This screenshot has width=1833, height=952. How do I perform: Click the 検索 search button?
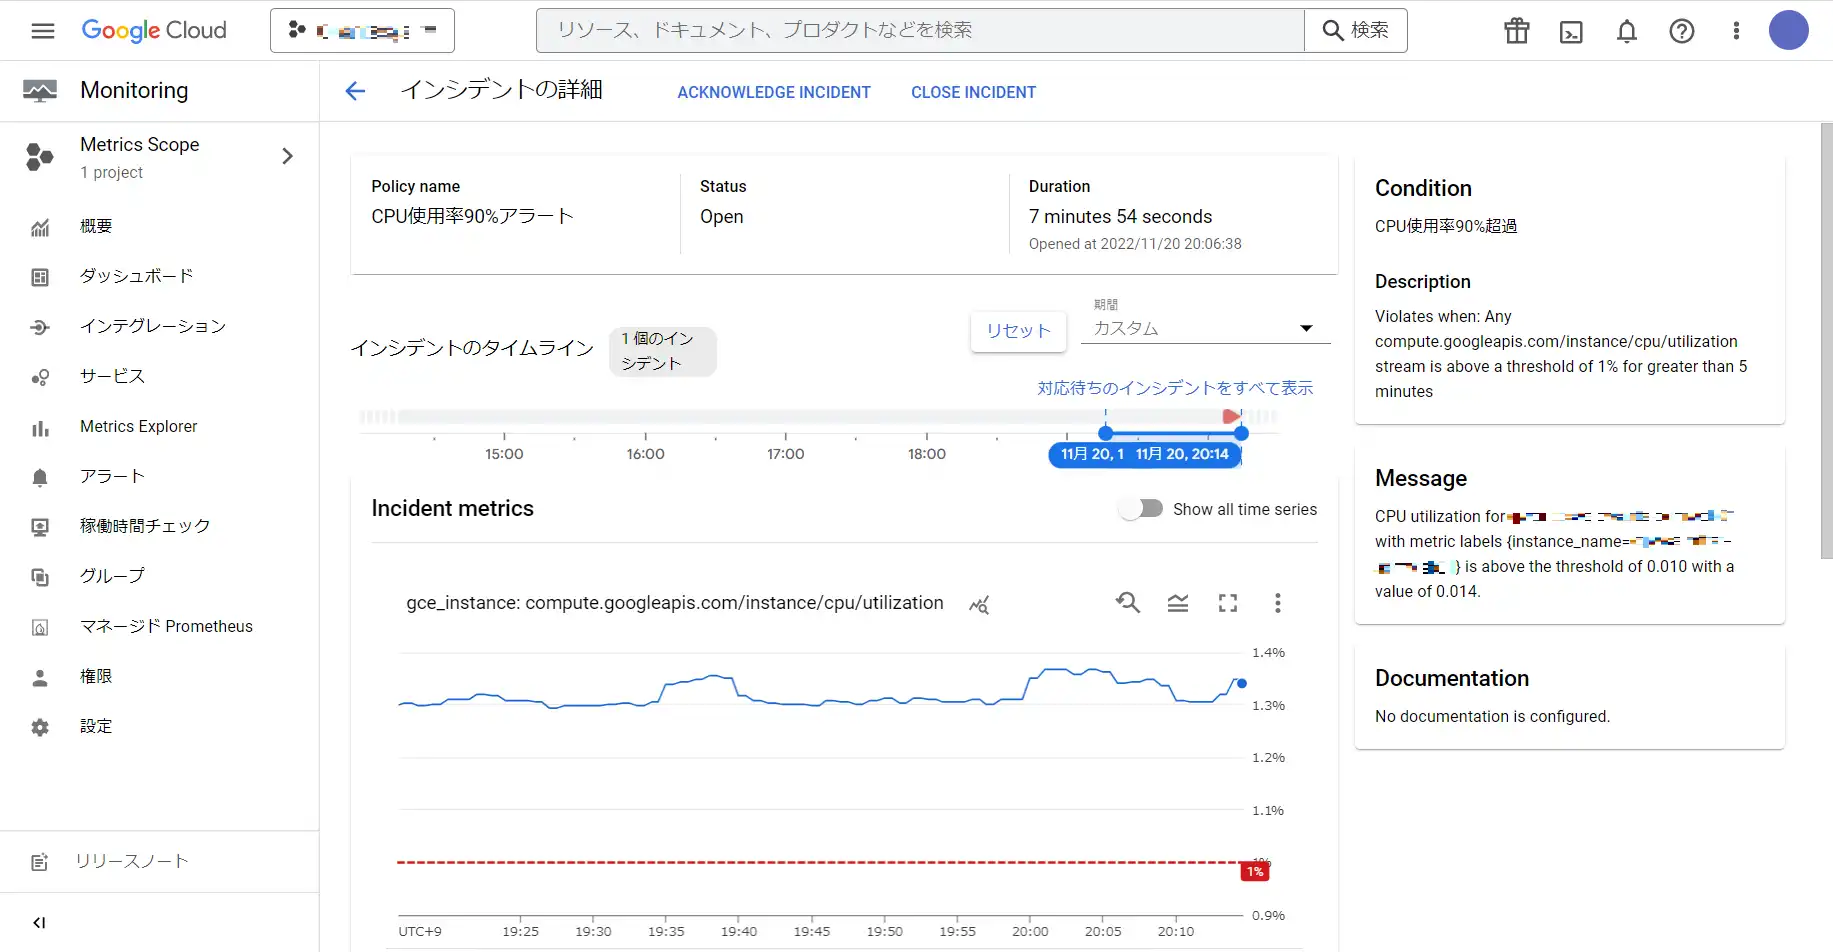(x=1356, y=31)
